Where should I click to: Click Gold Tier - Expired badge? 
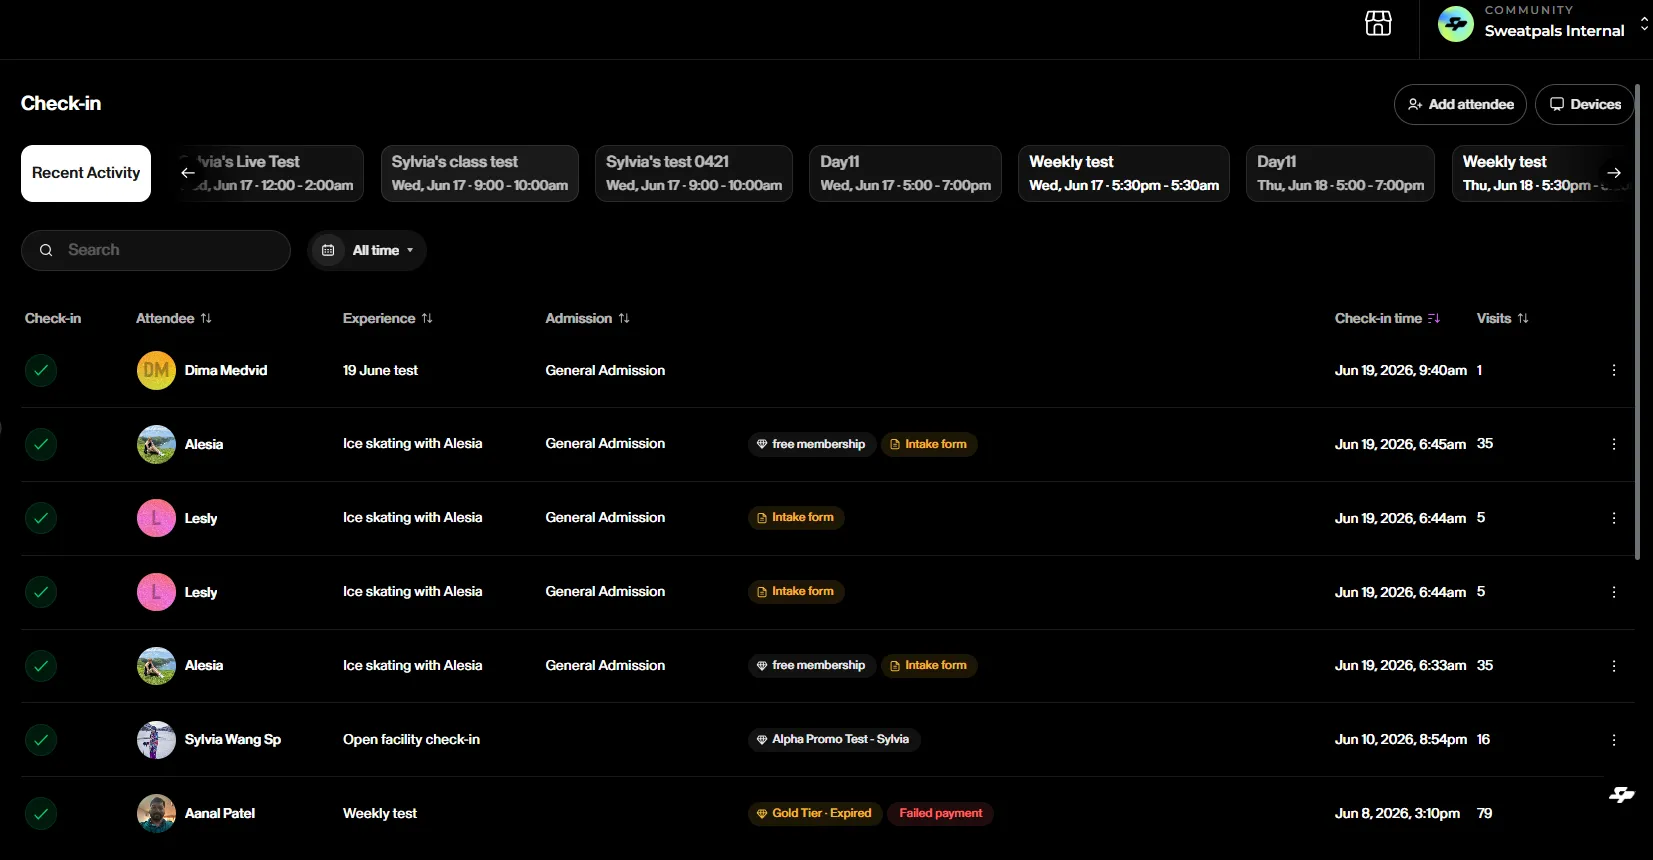(815, 813)
